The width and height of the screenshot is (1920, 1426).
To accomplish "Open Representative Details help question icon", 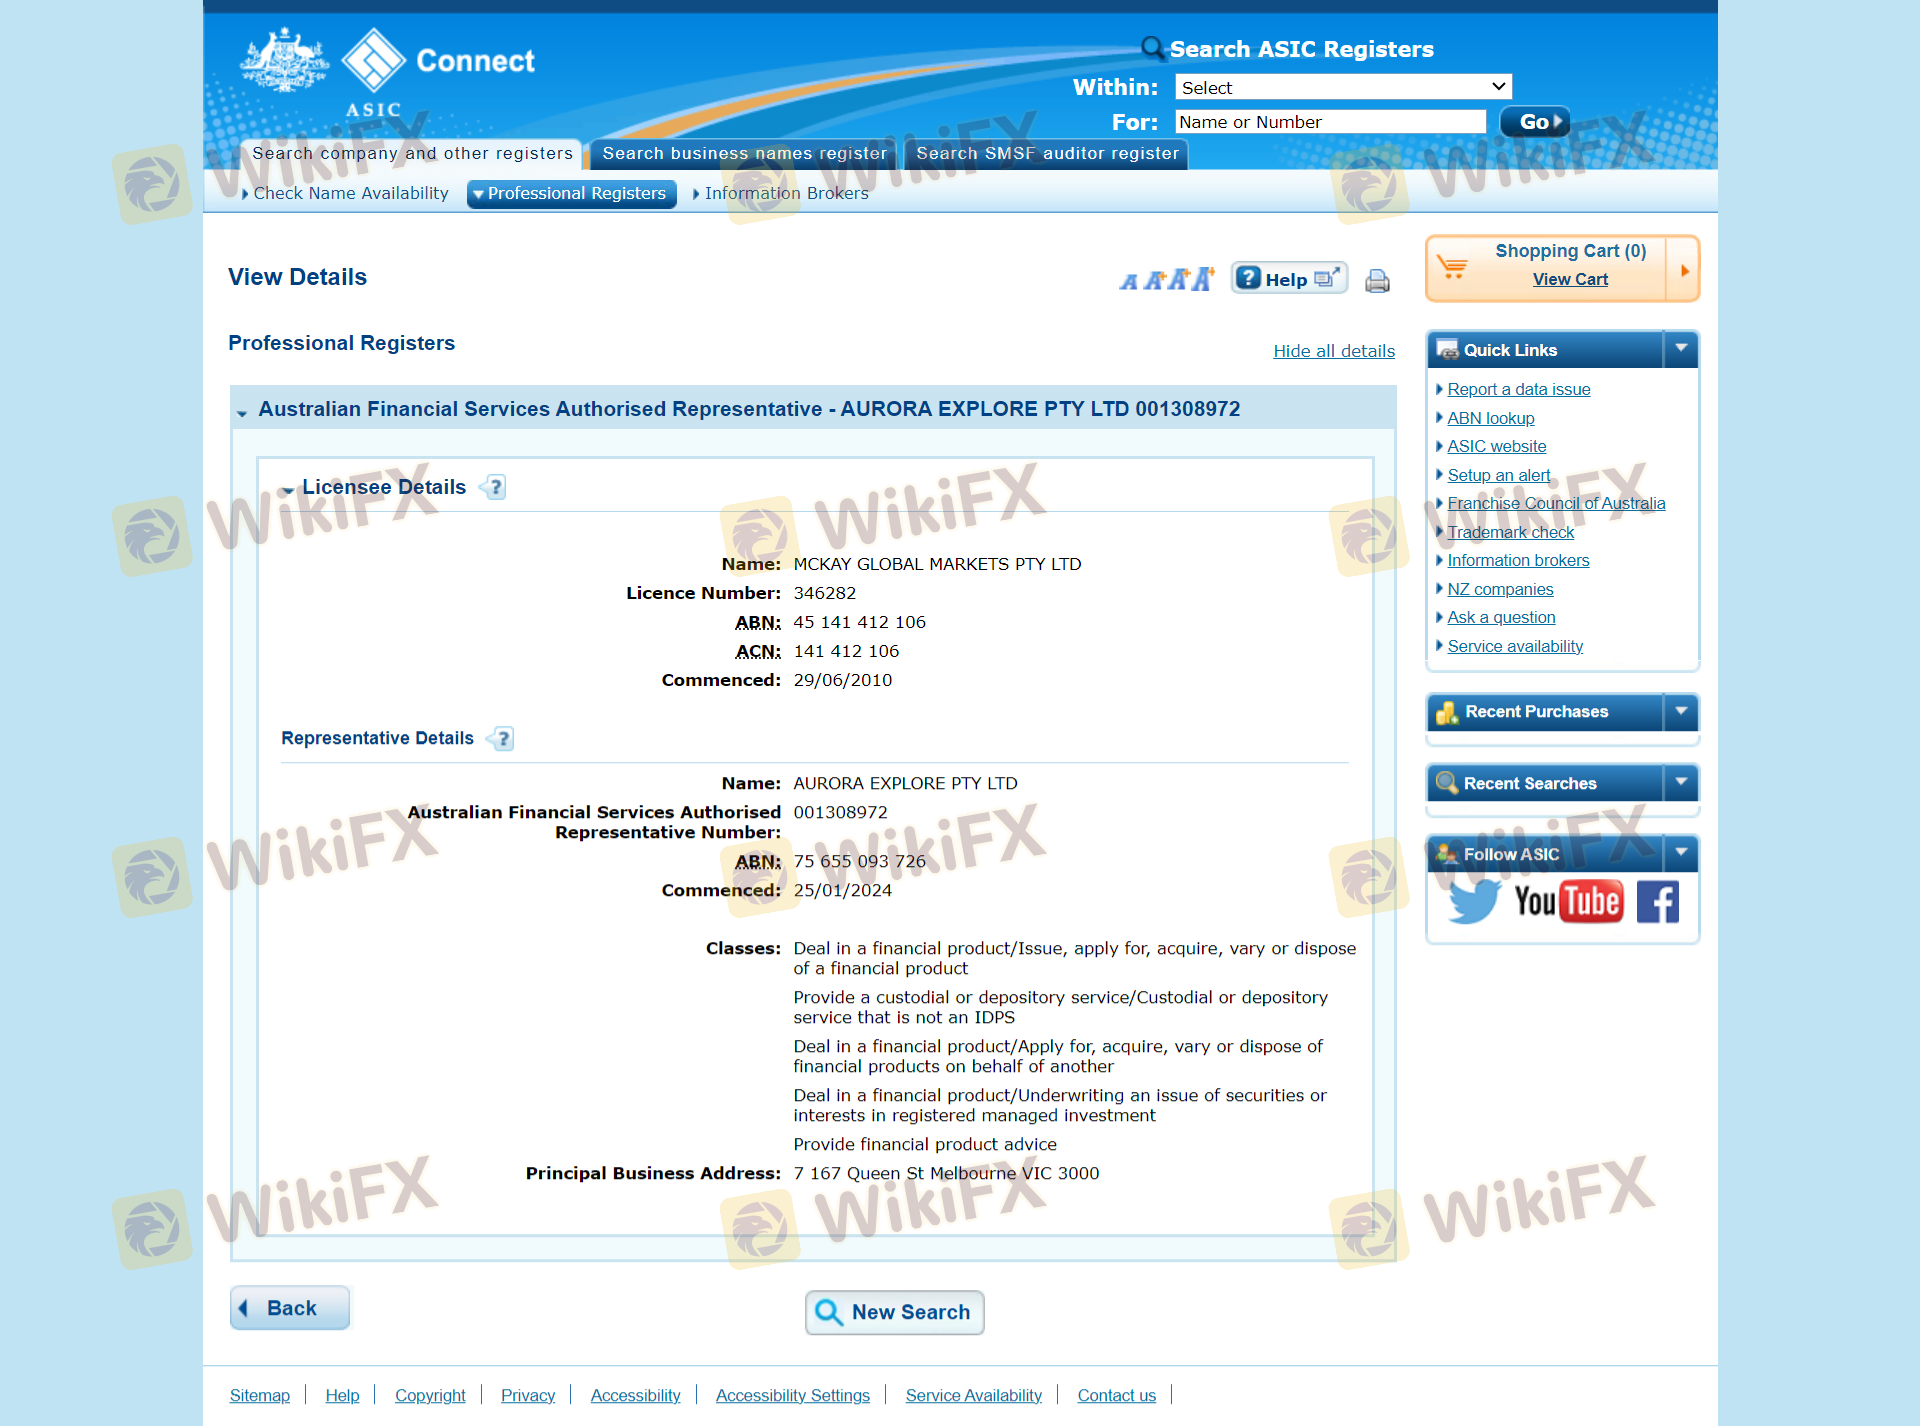I will point(503,739).
